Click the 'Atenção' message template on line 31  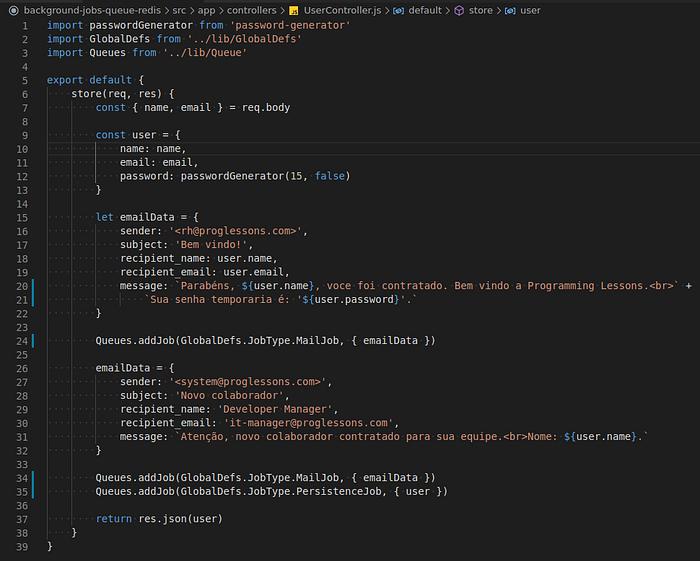pyautogui.click(x=412, y=437)
